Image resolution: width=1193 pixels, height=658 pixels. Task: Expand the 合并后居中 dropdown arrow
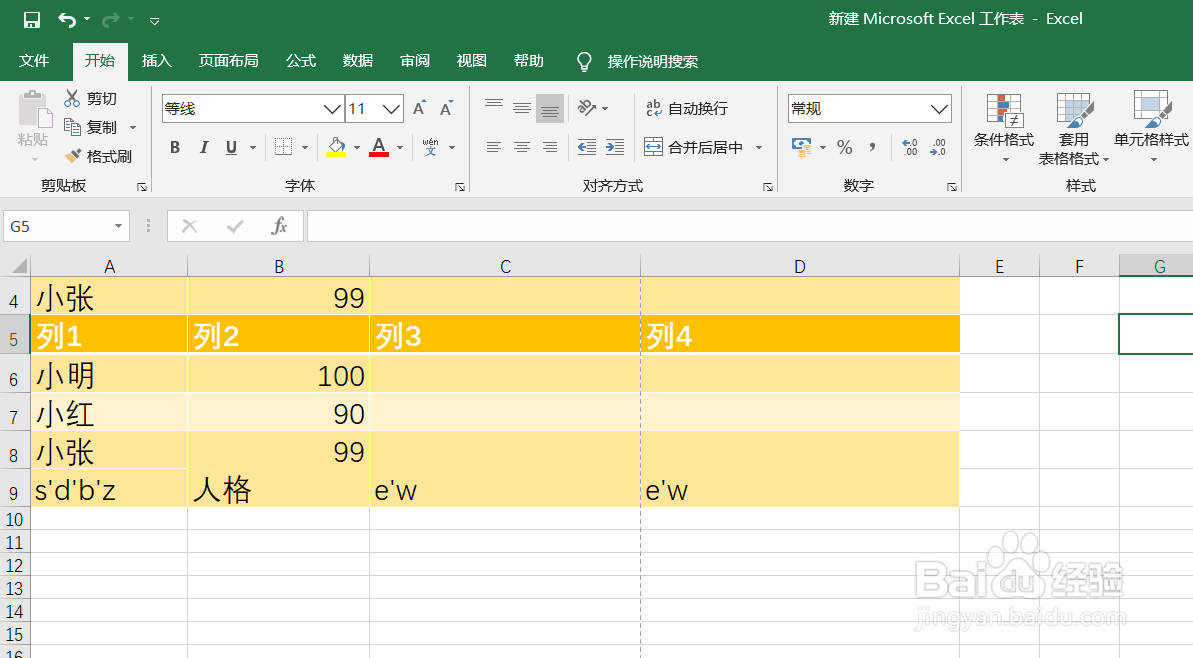759,148
